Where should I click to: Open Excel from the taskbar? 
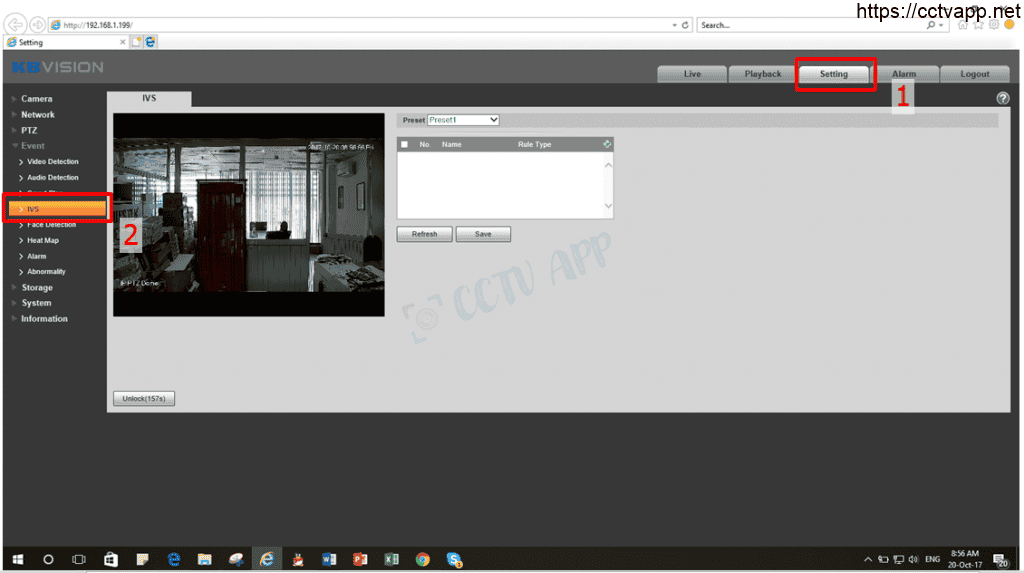pos(392,559)
